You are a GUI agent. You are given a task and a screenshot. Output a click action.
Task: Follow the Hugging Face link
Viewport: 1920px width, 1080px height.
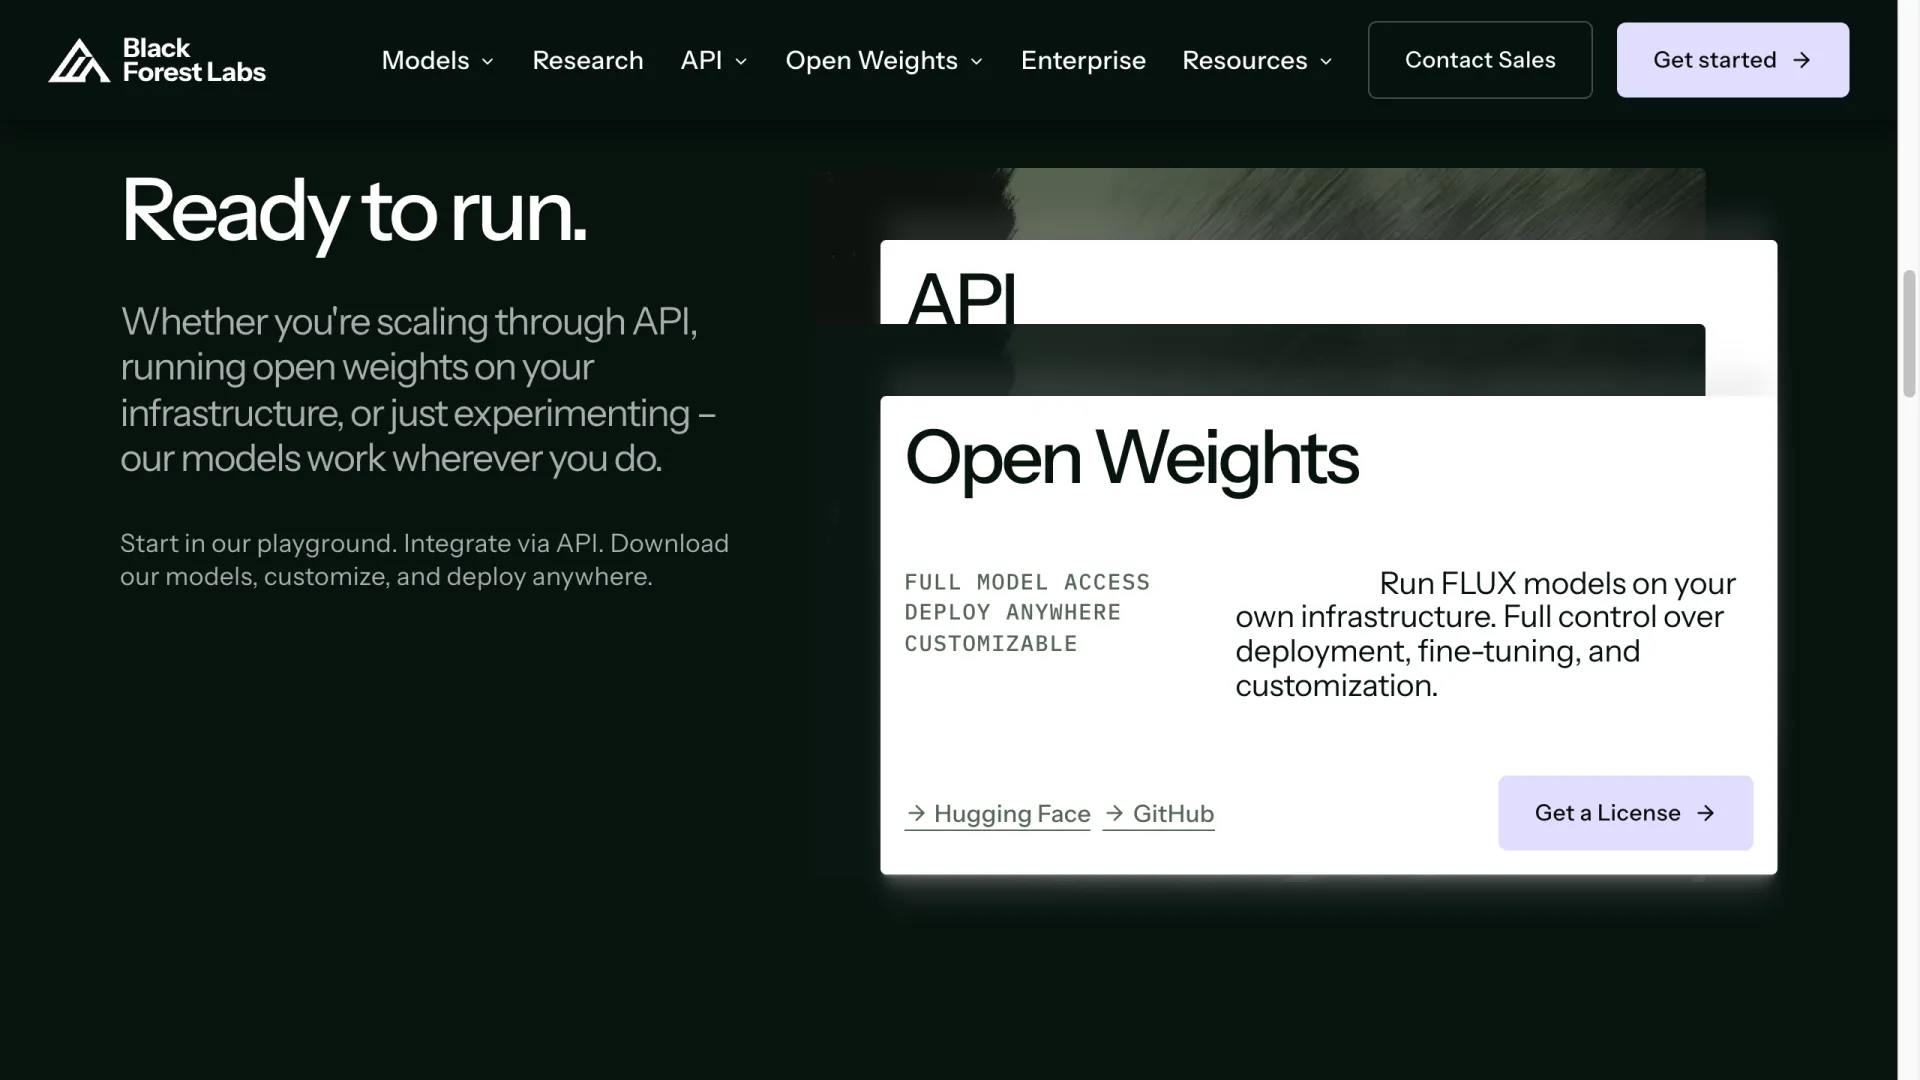998,814
